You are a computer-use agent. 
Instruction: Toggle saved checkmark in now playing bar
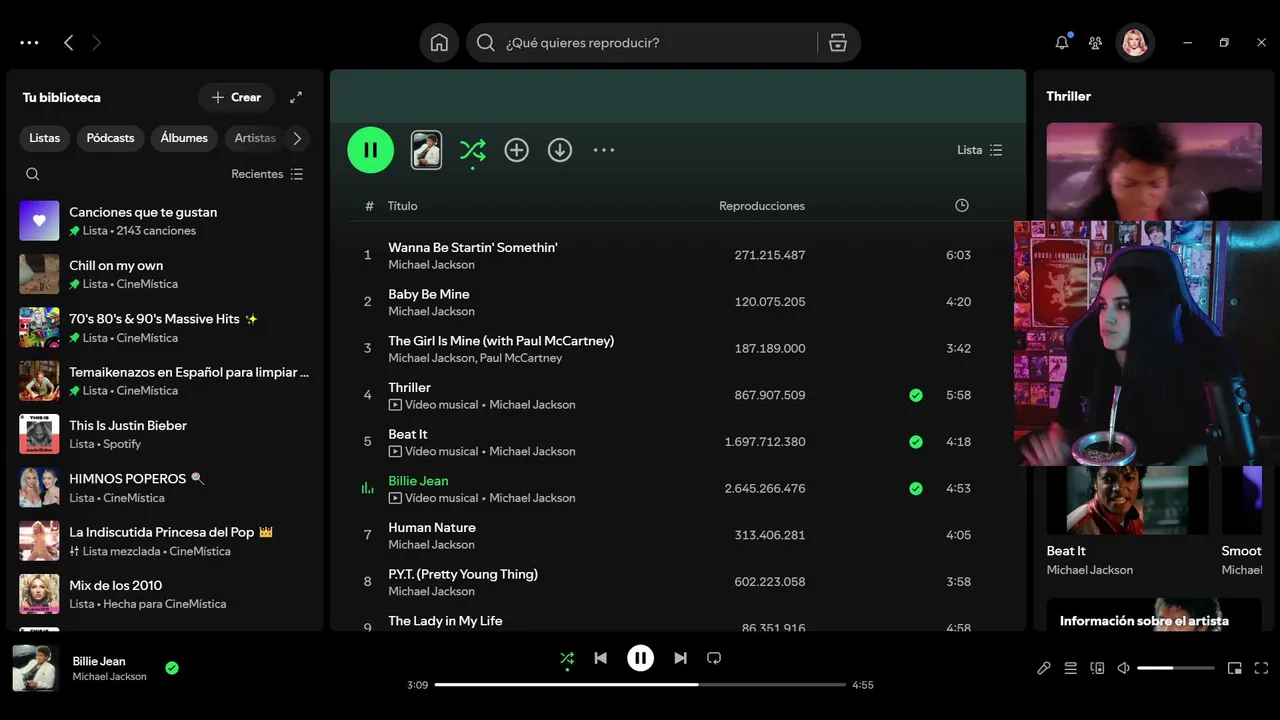coord(172,668)
